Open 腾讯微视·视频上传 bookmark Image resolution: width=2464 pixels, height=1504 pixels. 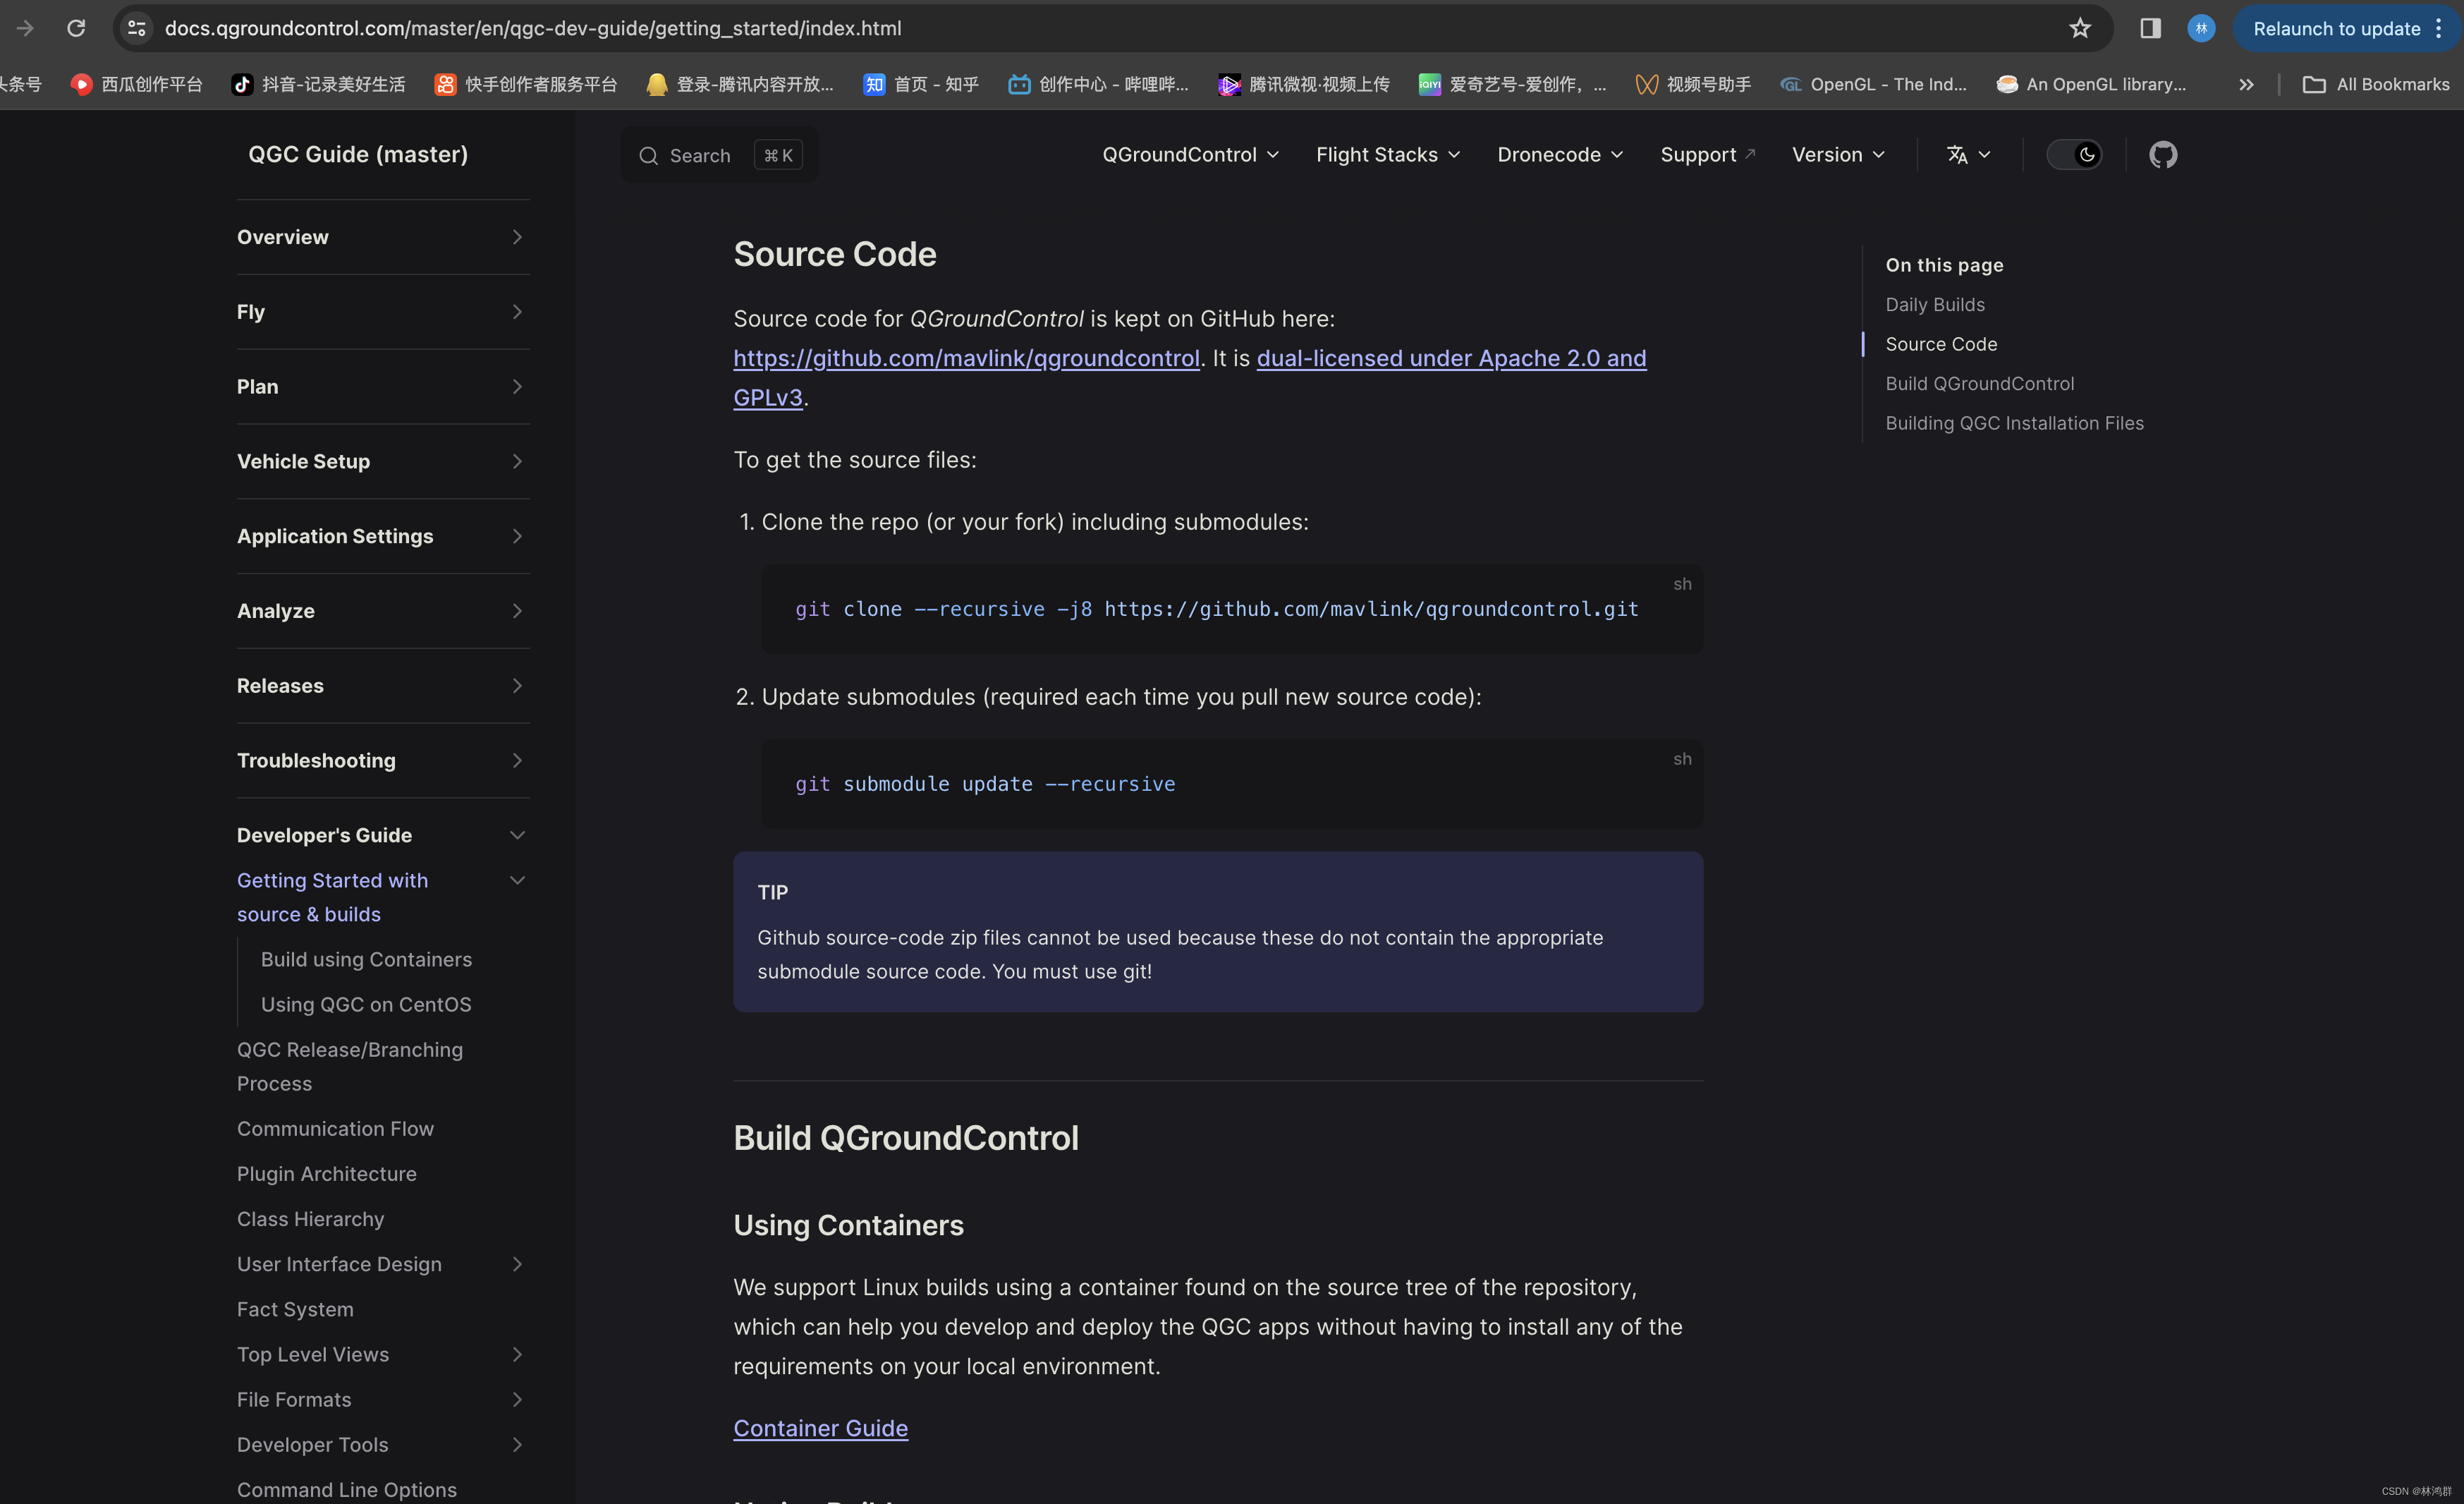point(1303,85)
